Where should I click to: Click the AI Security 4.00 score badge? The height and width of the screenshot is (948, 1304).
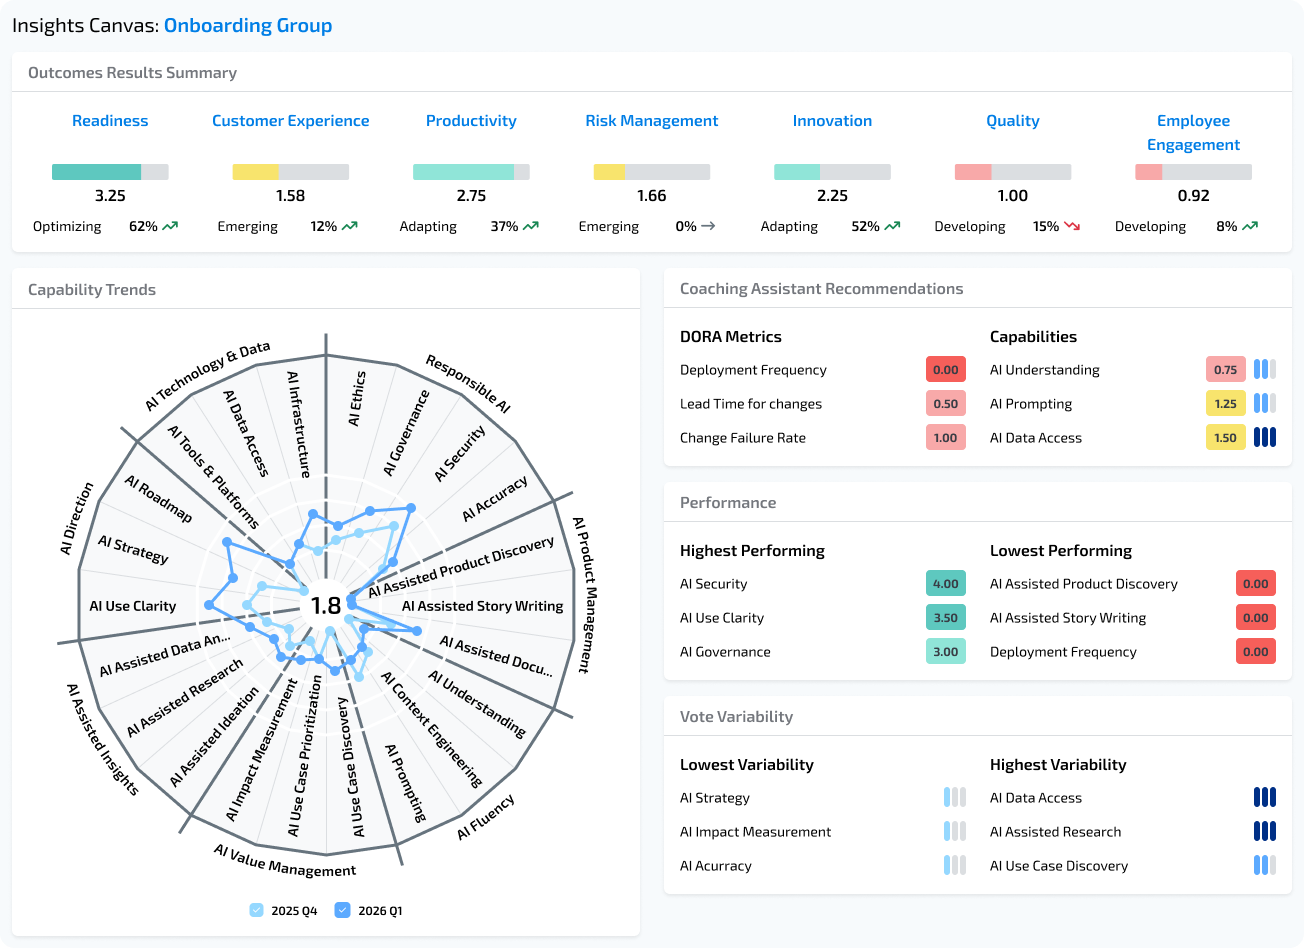[945, 583]
